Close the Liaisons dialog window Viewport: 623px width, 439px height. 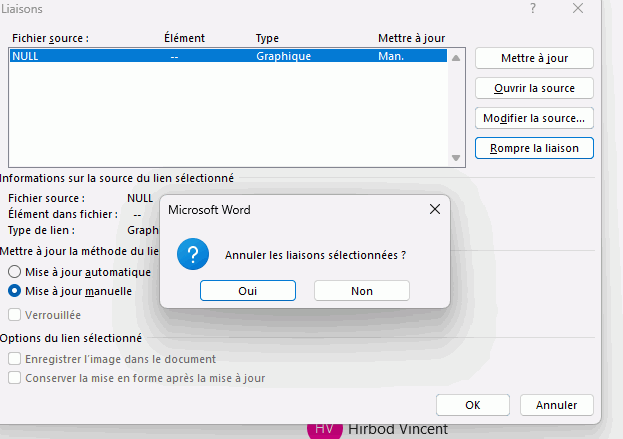click(578, 8)
